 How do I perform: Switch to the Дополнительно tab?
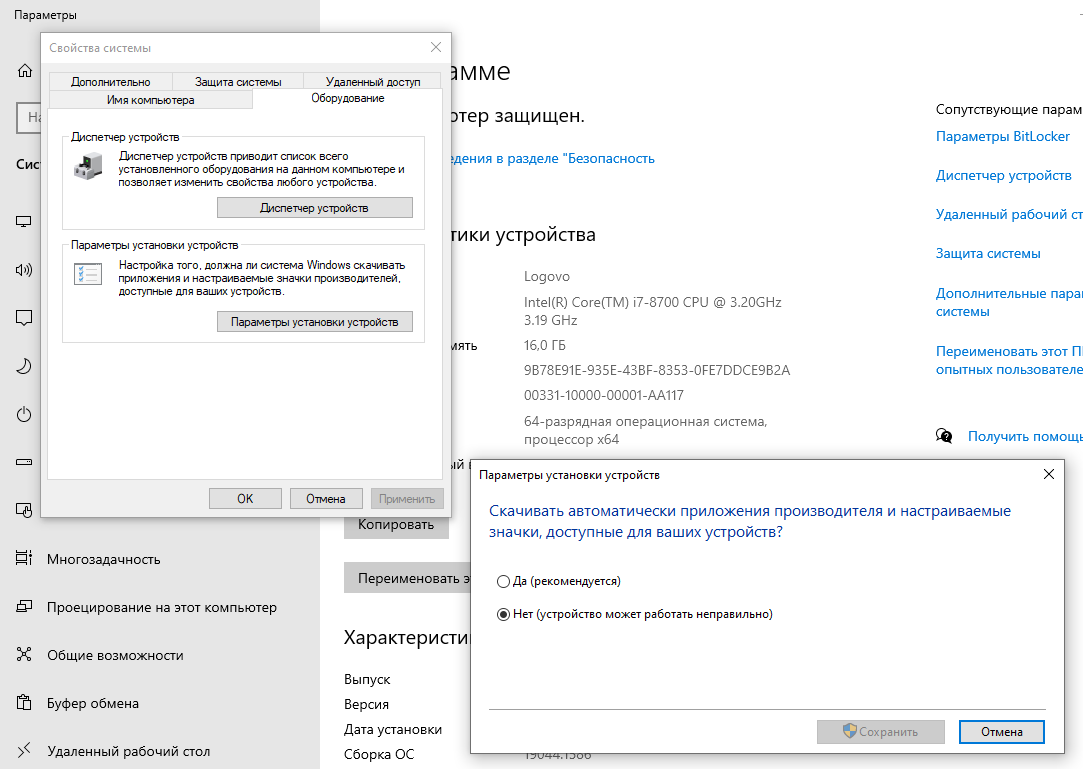(x=110, y=82)
